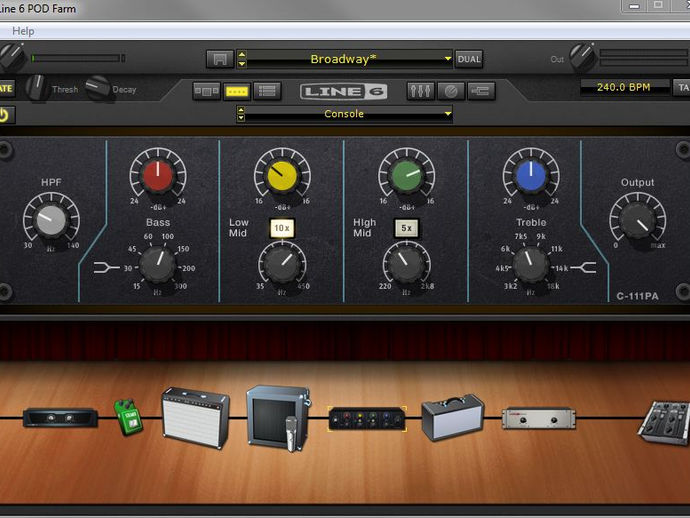Screen dimensions: 690x518
Task: Click the red Bass gain knob
Action: click(158, 175)
